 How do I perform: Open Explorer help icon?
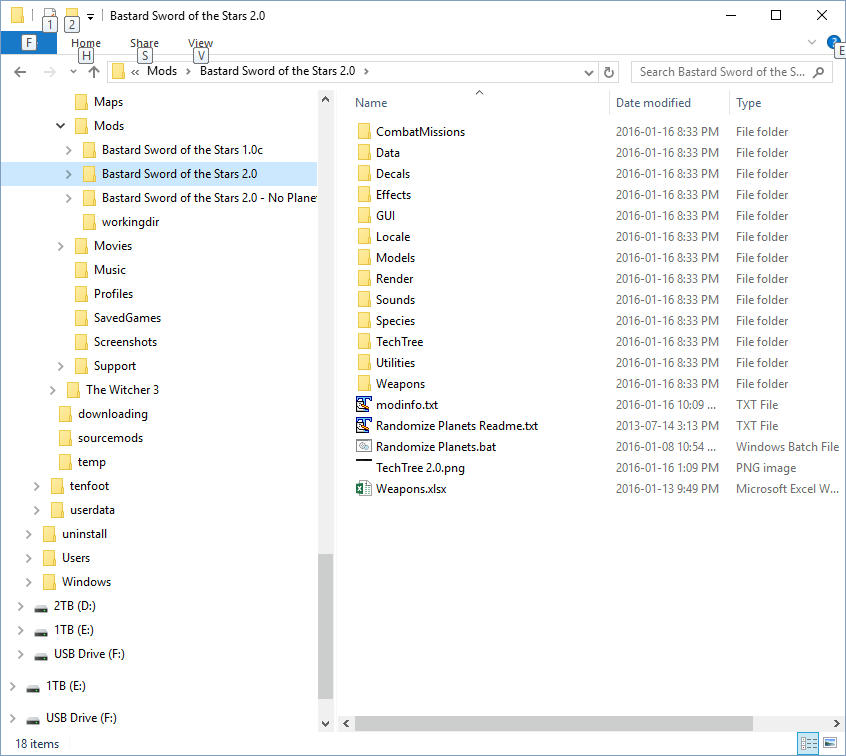tap(833, 42)
